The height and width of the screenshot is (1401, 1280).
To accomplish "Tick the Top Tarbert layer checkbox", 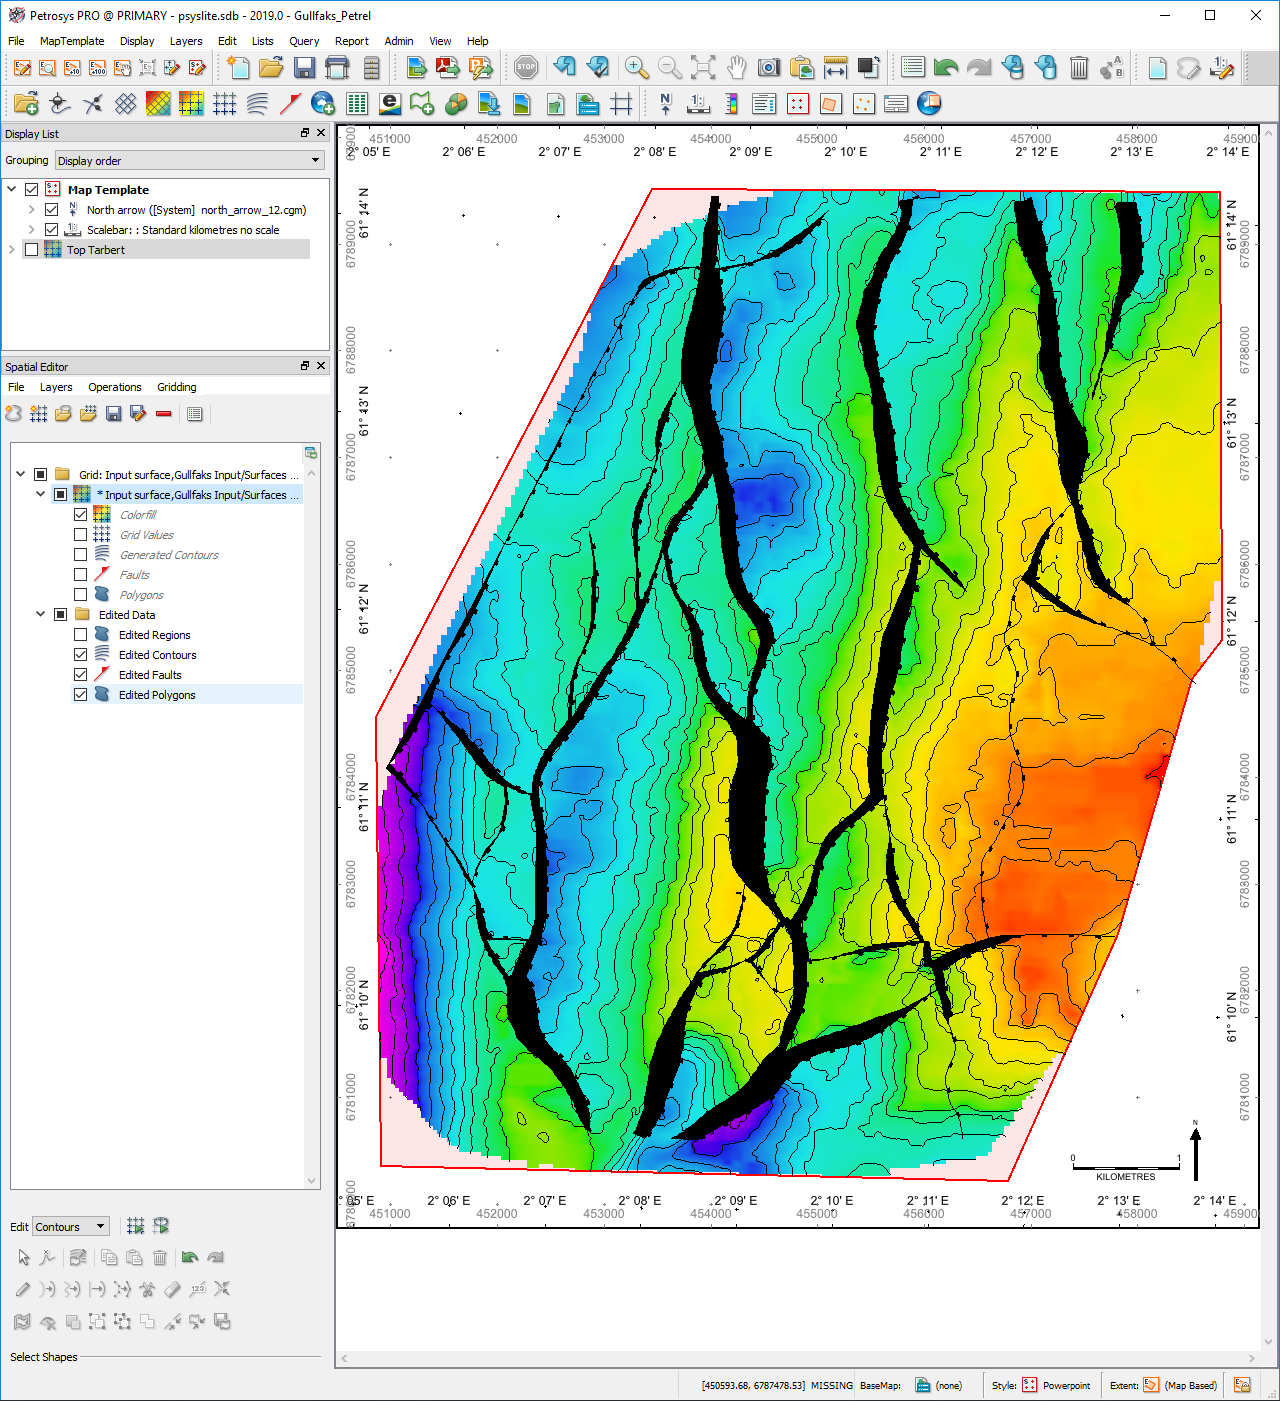I will tap(32, 250).
